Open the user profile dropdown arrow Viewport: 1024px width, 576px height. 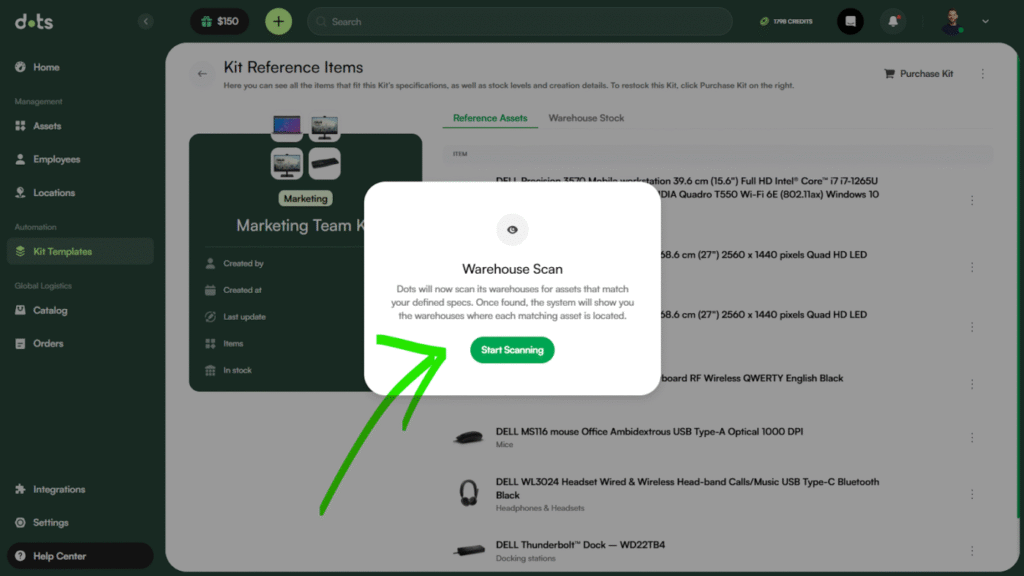985,21
